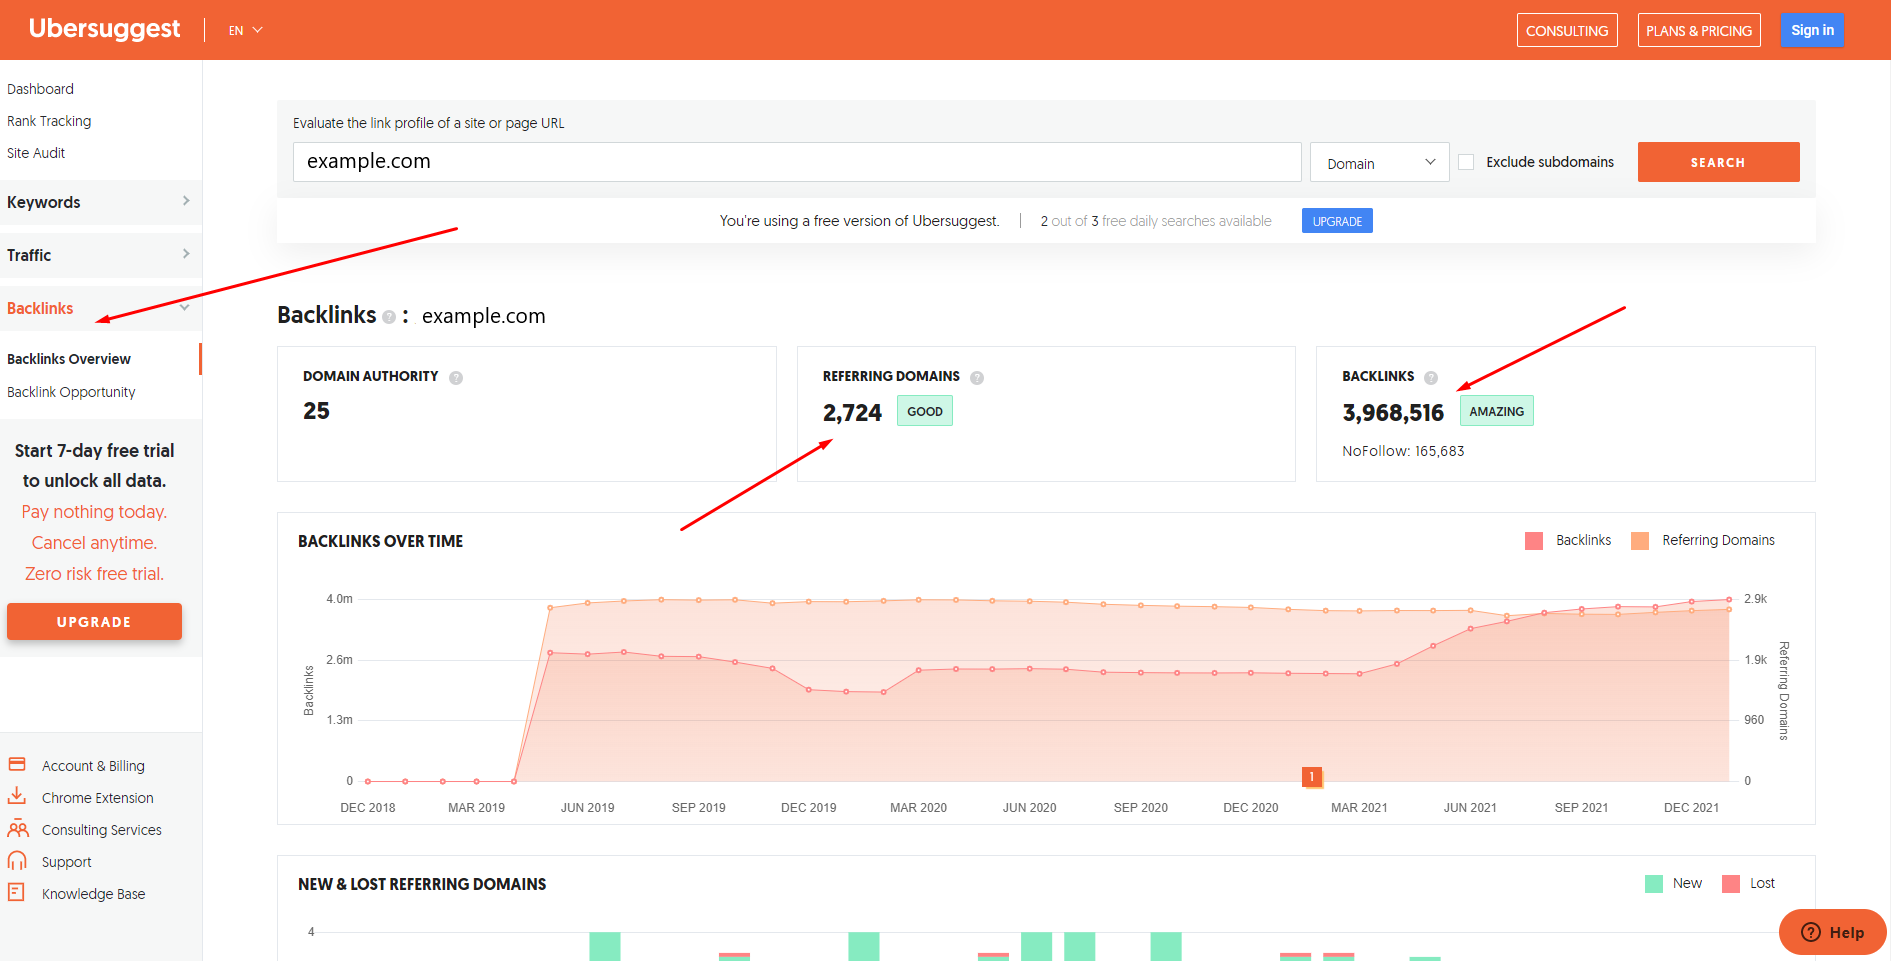Image resolution: width=1891 pixels, height=961 pixels.
Task: Click the GOOD badge beside 2,724
Action: (x=925, y=411)
